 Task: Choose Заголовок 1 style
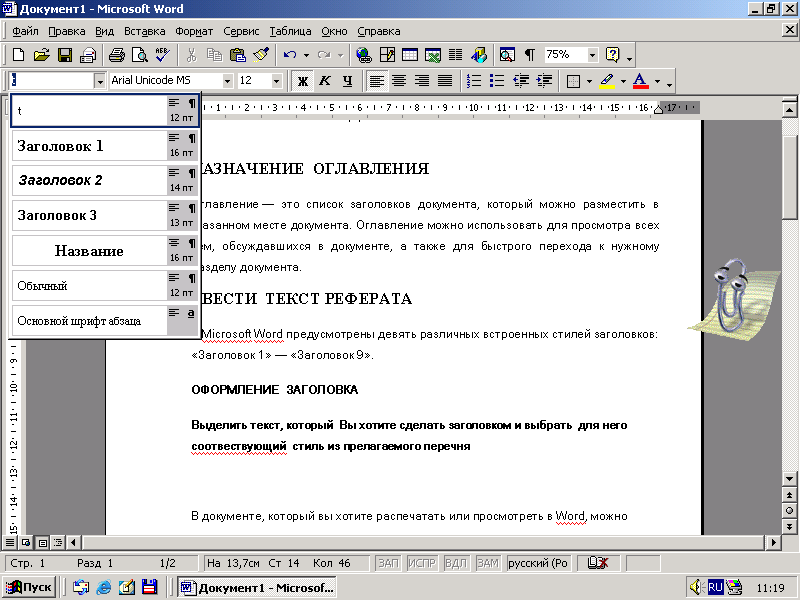click(x=105, y=146)
